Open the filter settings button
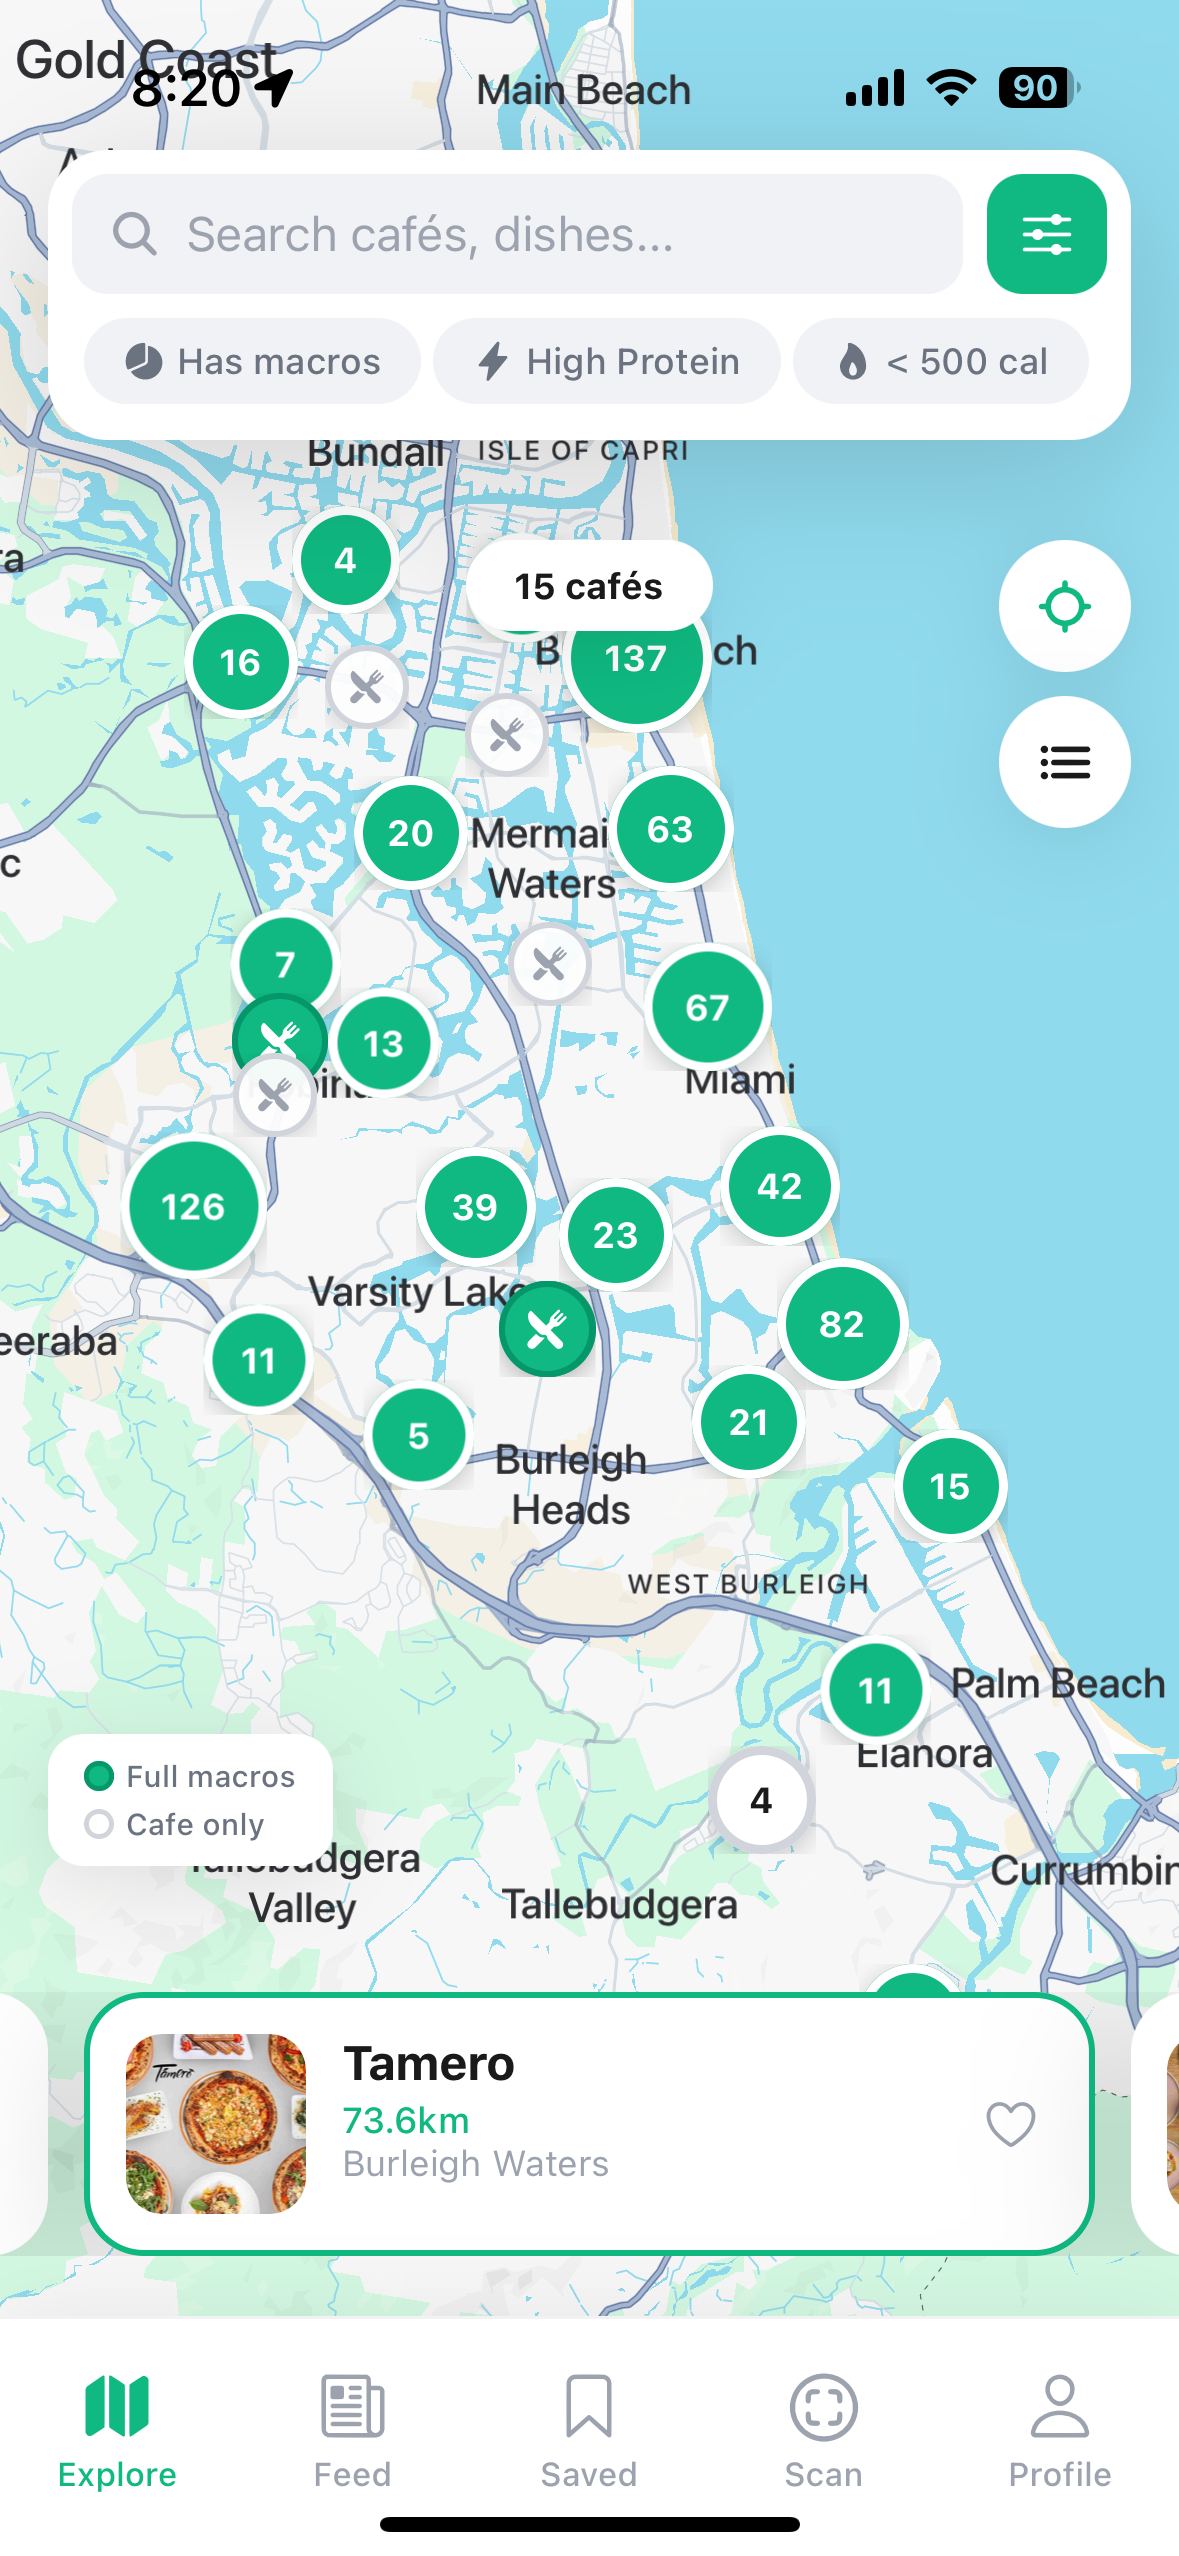1179x2556 pixels. pos(1046,234)
